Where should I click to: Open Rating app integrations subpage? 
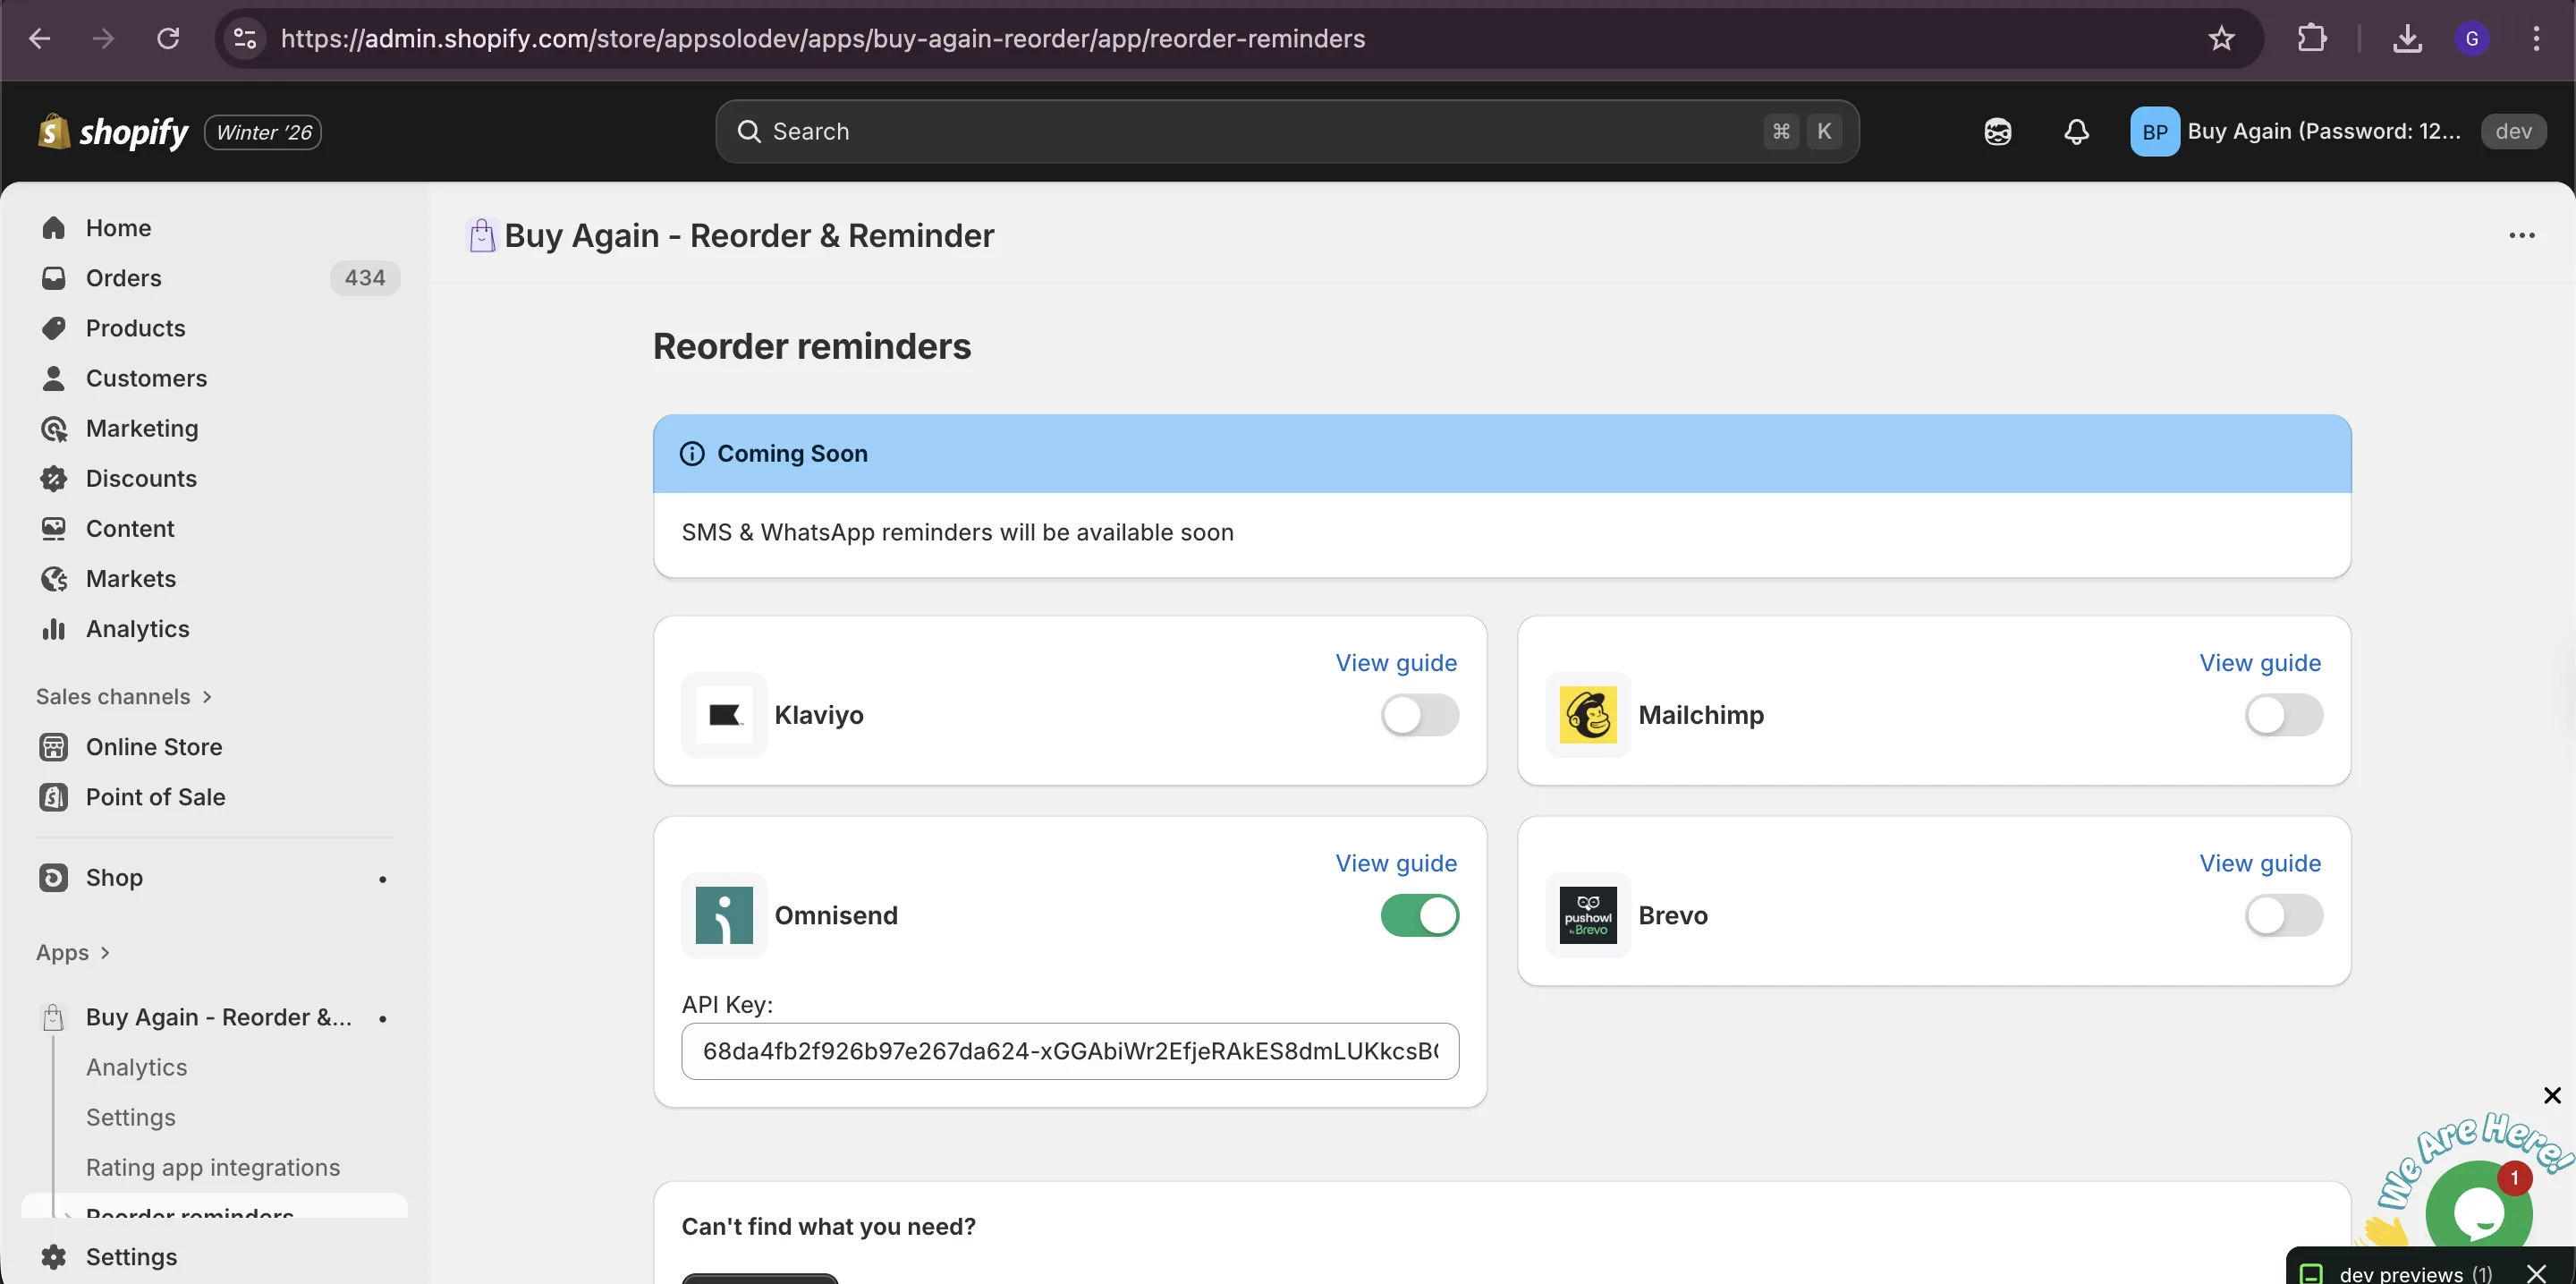[x=213, y=1167]
